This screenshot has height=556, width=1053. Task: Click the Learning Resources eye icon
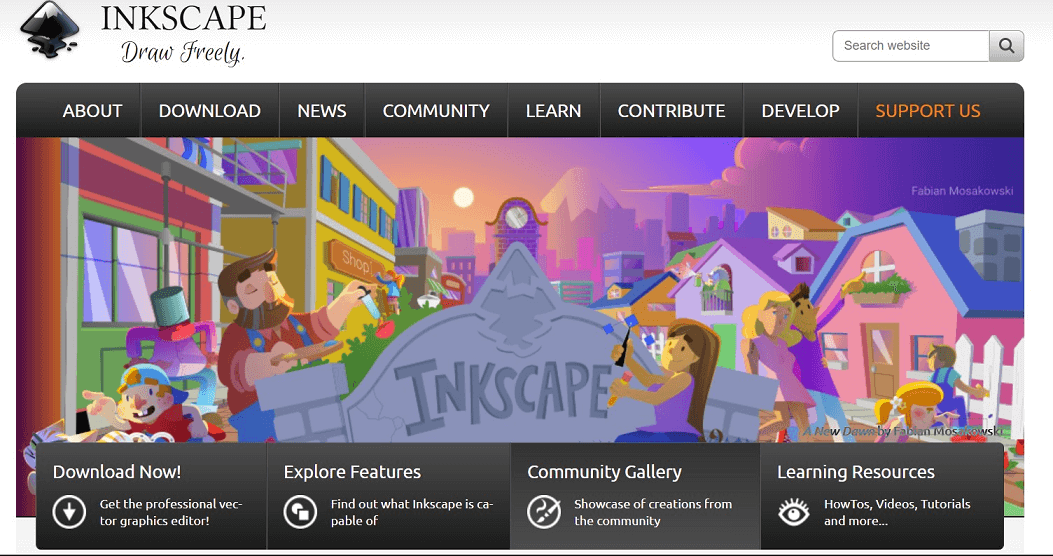pos(794,512)
